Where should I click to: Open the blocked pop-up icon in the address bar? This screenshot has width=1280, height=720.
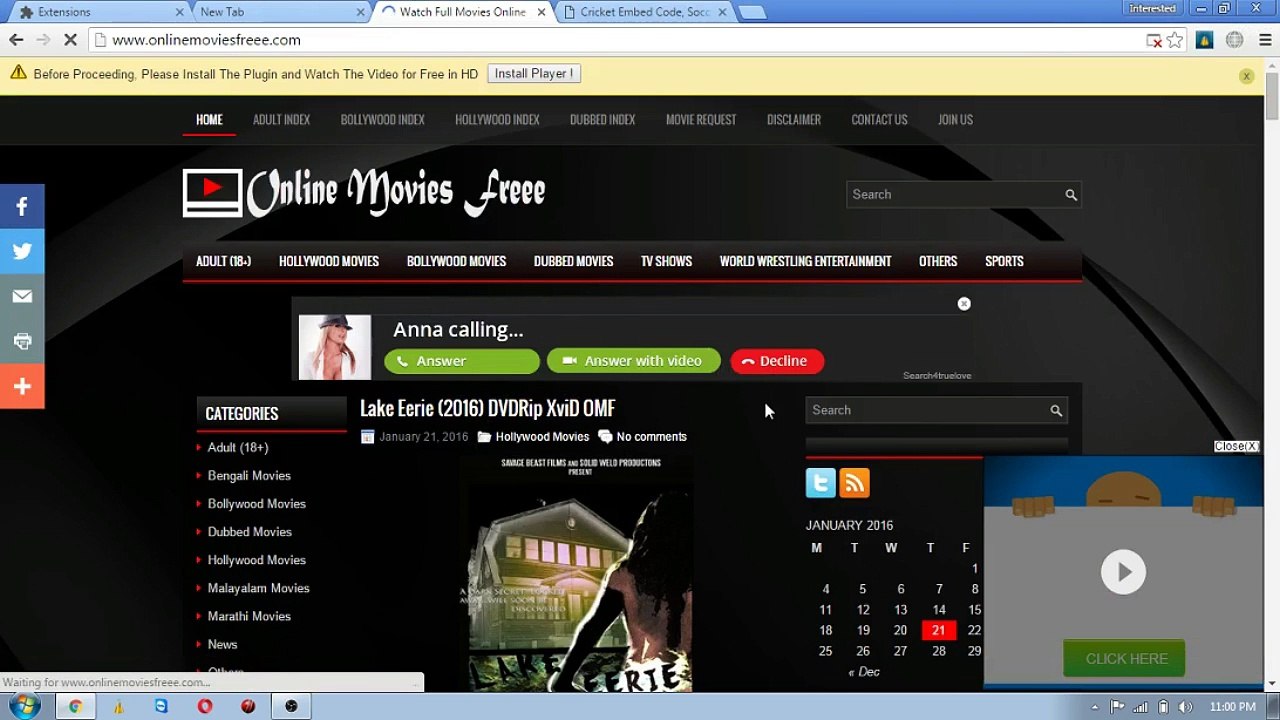tap(1154, 41)
